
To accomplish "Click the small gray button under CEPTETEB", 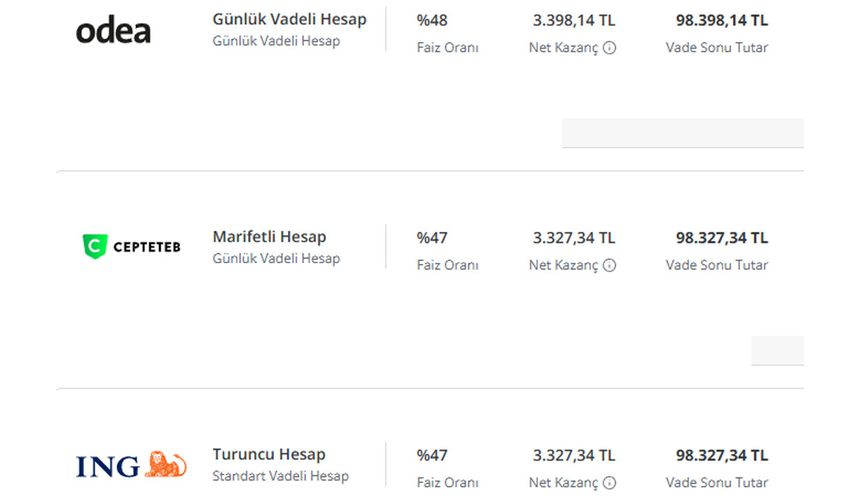I will (777, 350).
